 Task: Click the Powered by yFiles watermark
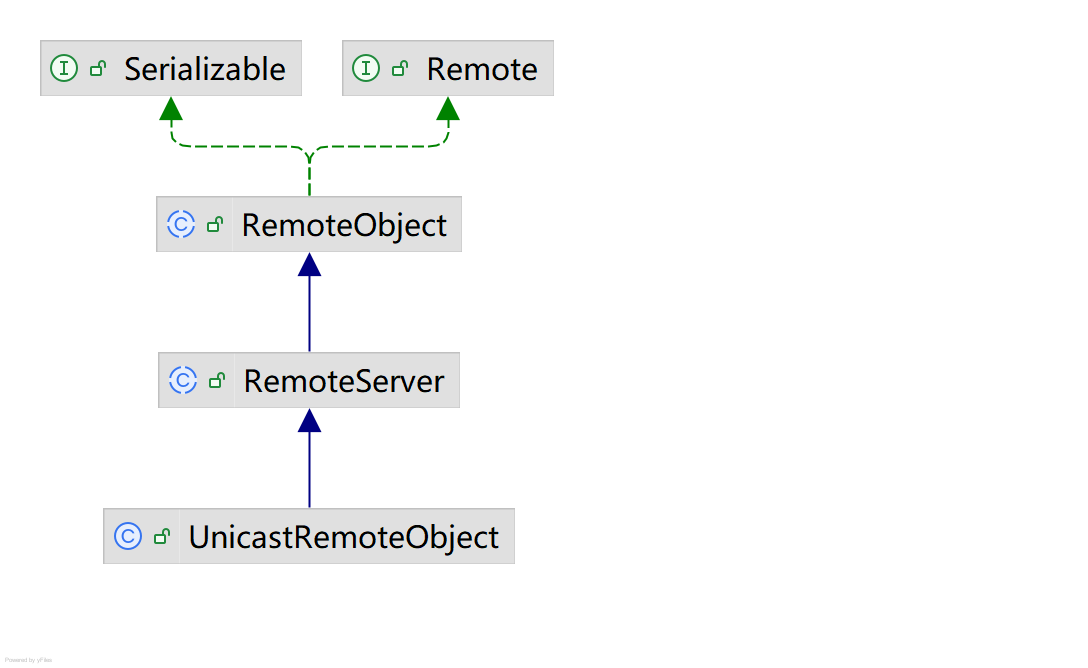click(x=28, y=660)
